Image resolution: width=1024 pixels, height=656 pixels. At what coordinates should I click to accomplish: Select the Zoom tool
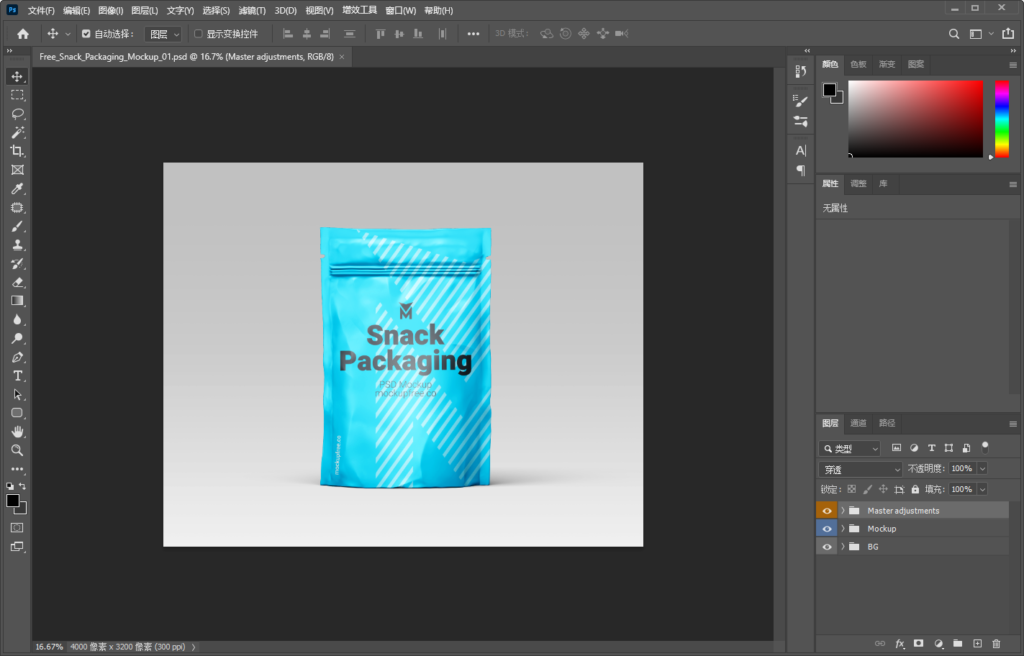(17, 450)
